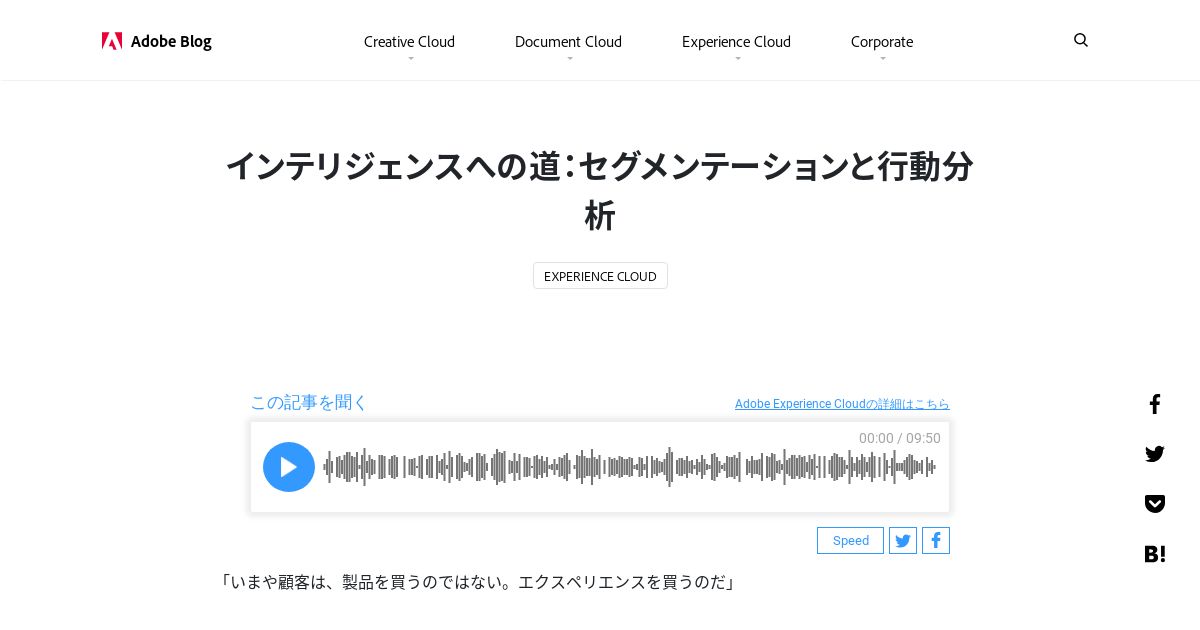1200x630 pixels.
Task: Open the Creative Cloud menu
Action: pyautogui.click(x=409, y=41)
